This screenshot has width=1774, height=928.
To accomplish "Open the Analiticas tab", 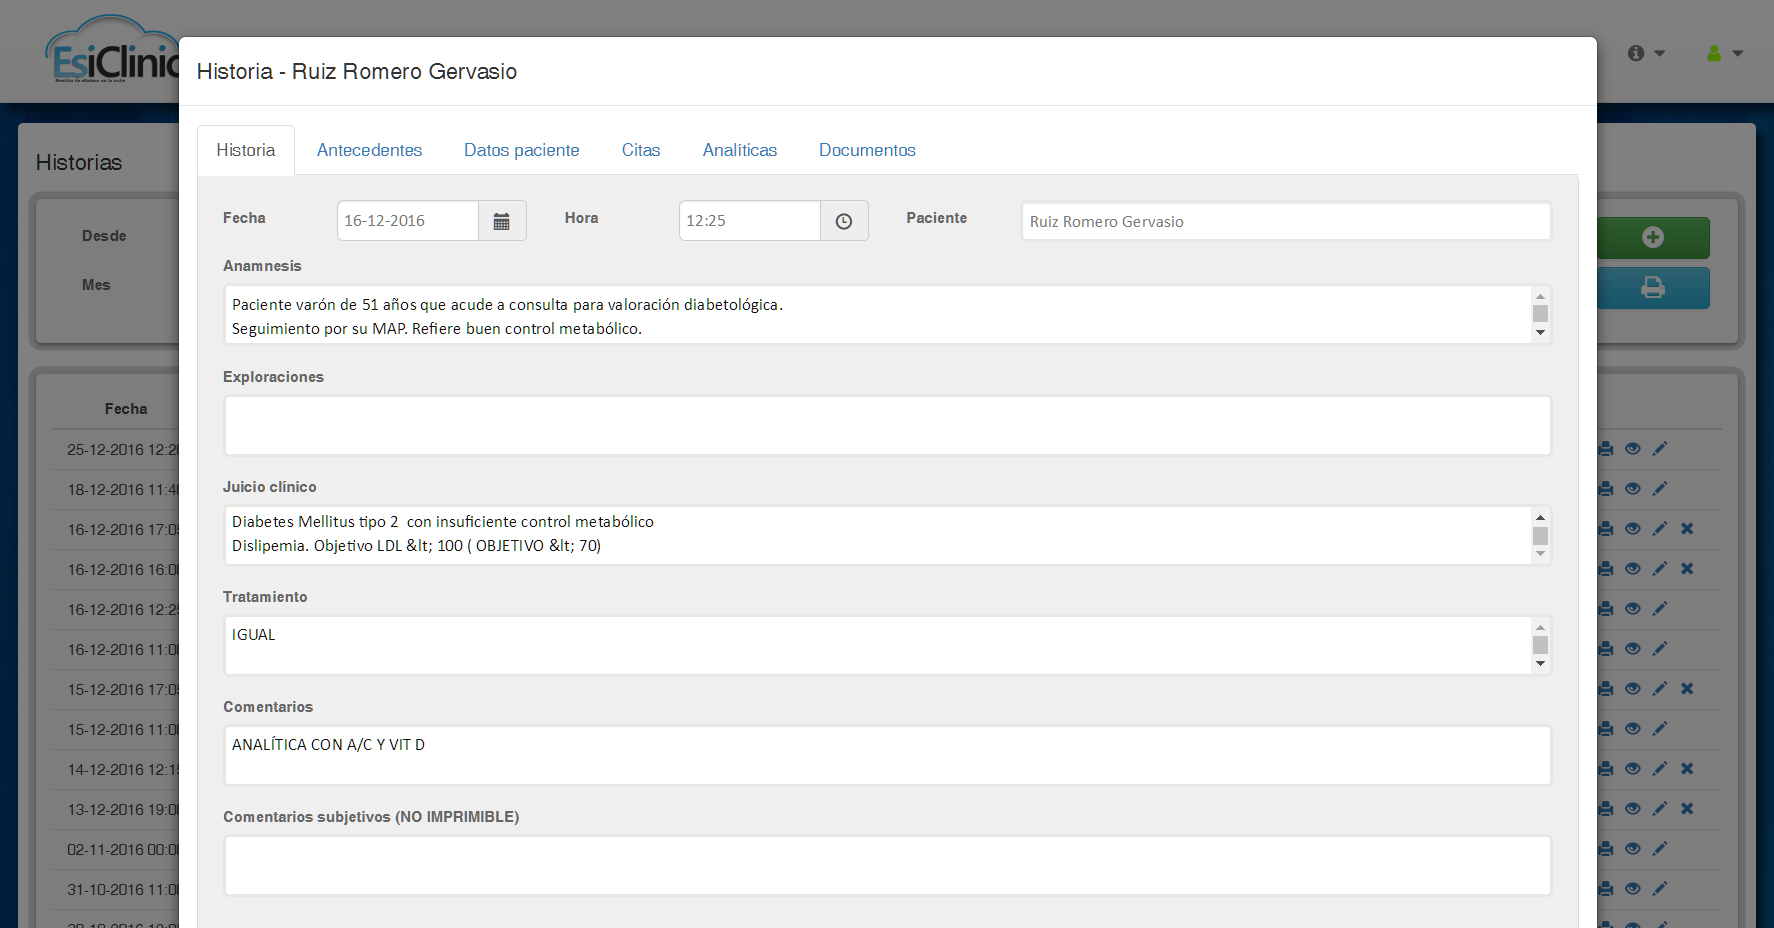I will [740, 150].
